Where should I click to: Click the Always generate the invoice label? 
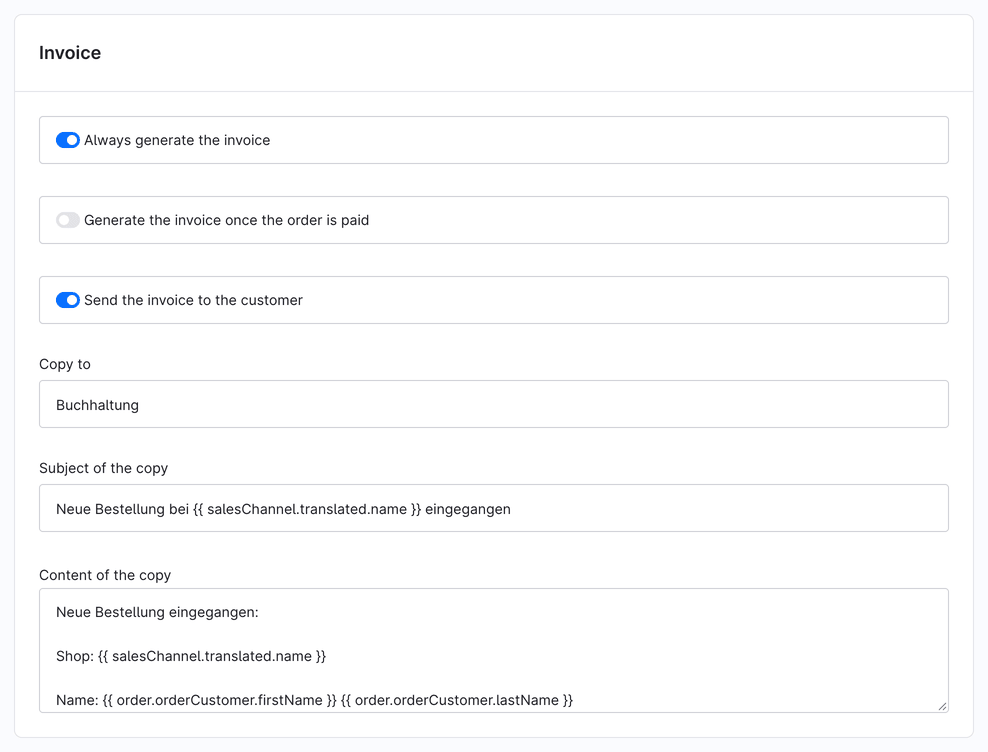click(x=177, y=140)
